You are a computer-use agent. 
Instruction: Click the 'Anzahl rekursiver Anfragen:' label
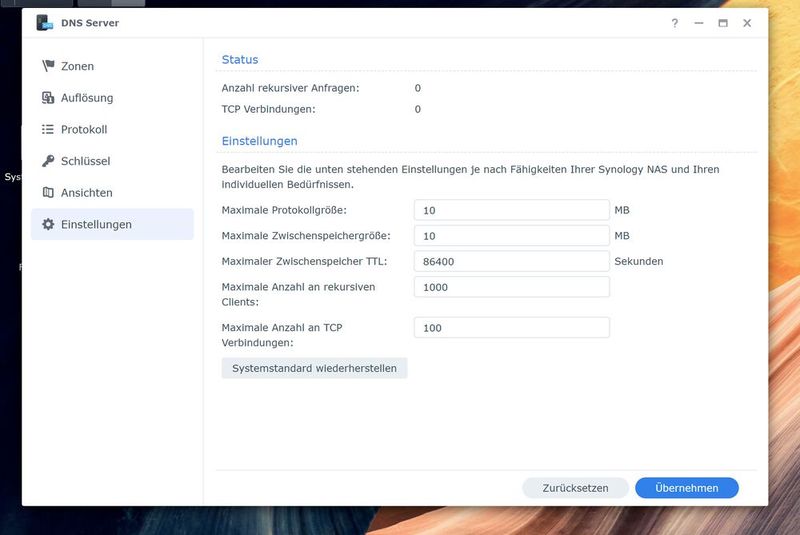(x=290, y=88)
